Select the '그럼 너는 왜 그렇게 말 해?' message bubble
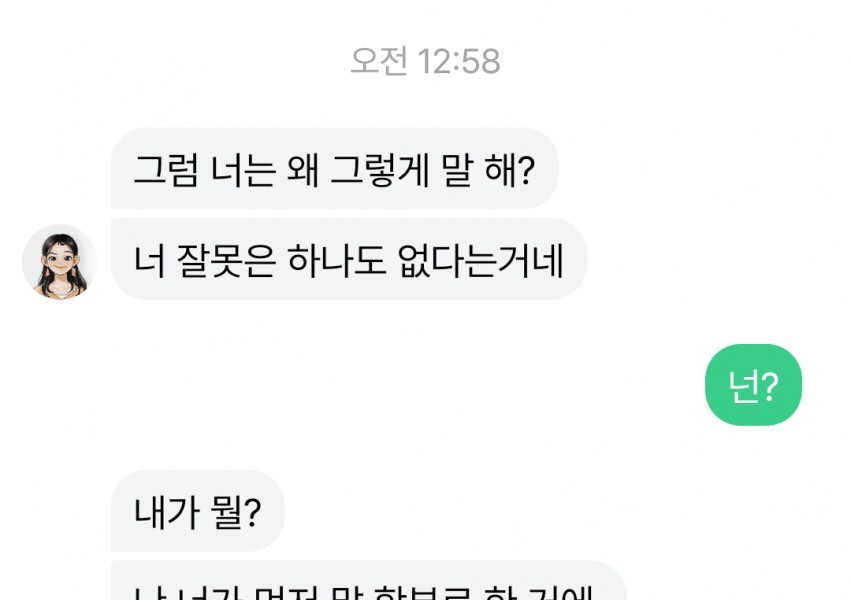850x600 pixels. 334,169
